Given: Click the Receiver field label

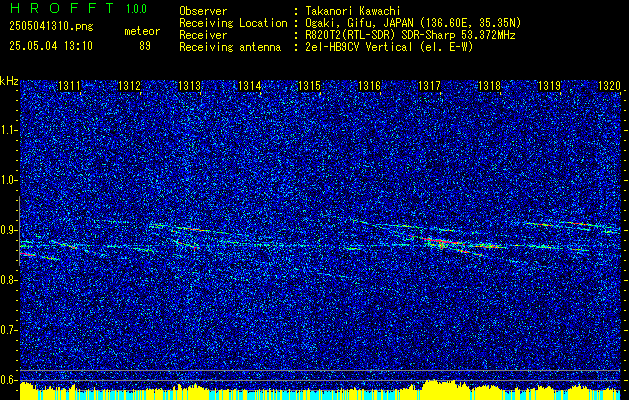Looking at the screenshot, I should click(203, 35).
